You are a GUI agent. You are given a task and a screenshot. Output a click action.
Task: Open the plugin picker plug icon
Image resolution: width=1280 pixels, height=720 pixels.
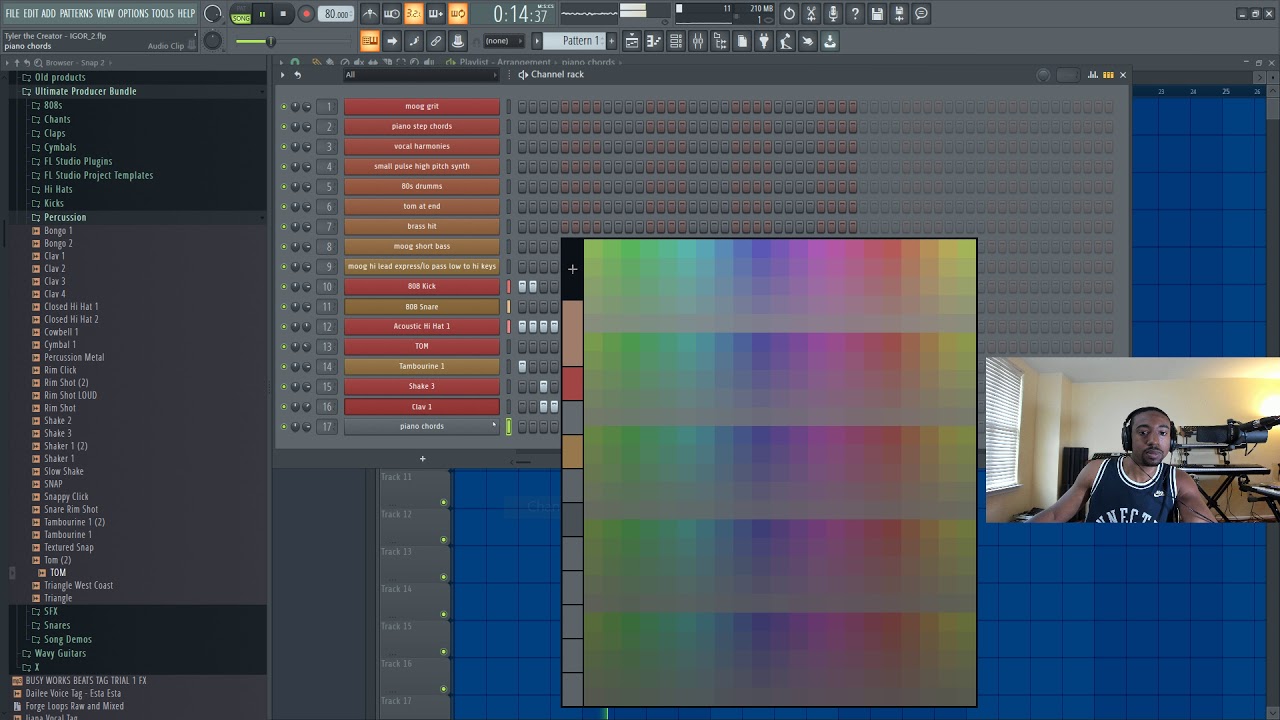coord(764,41)
